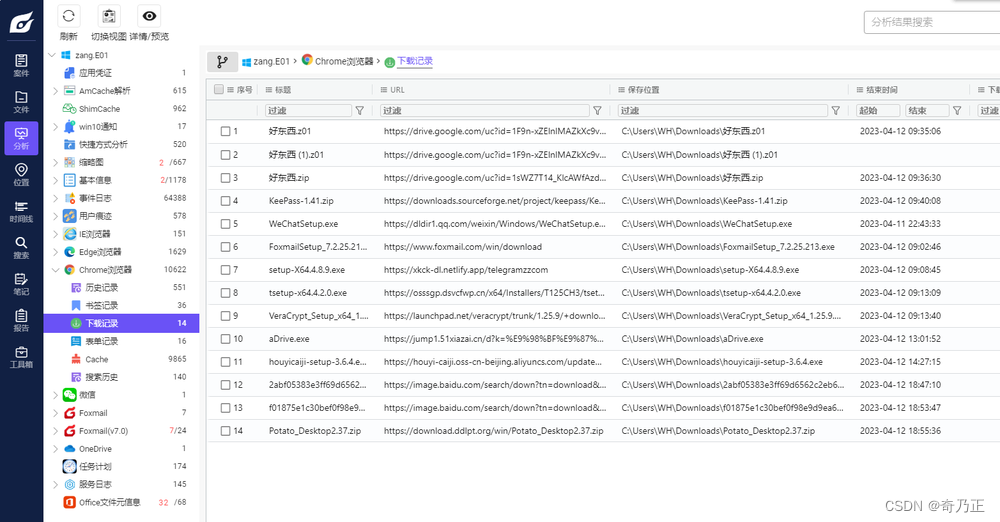
Task: Click the refresh icon in toolbar
Action: point(68,16)
